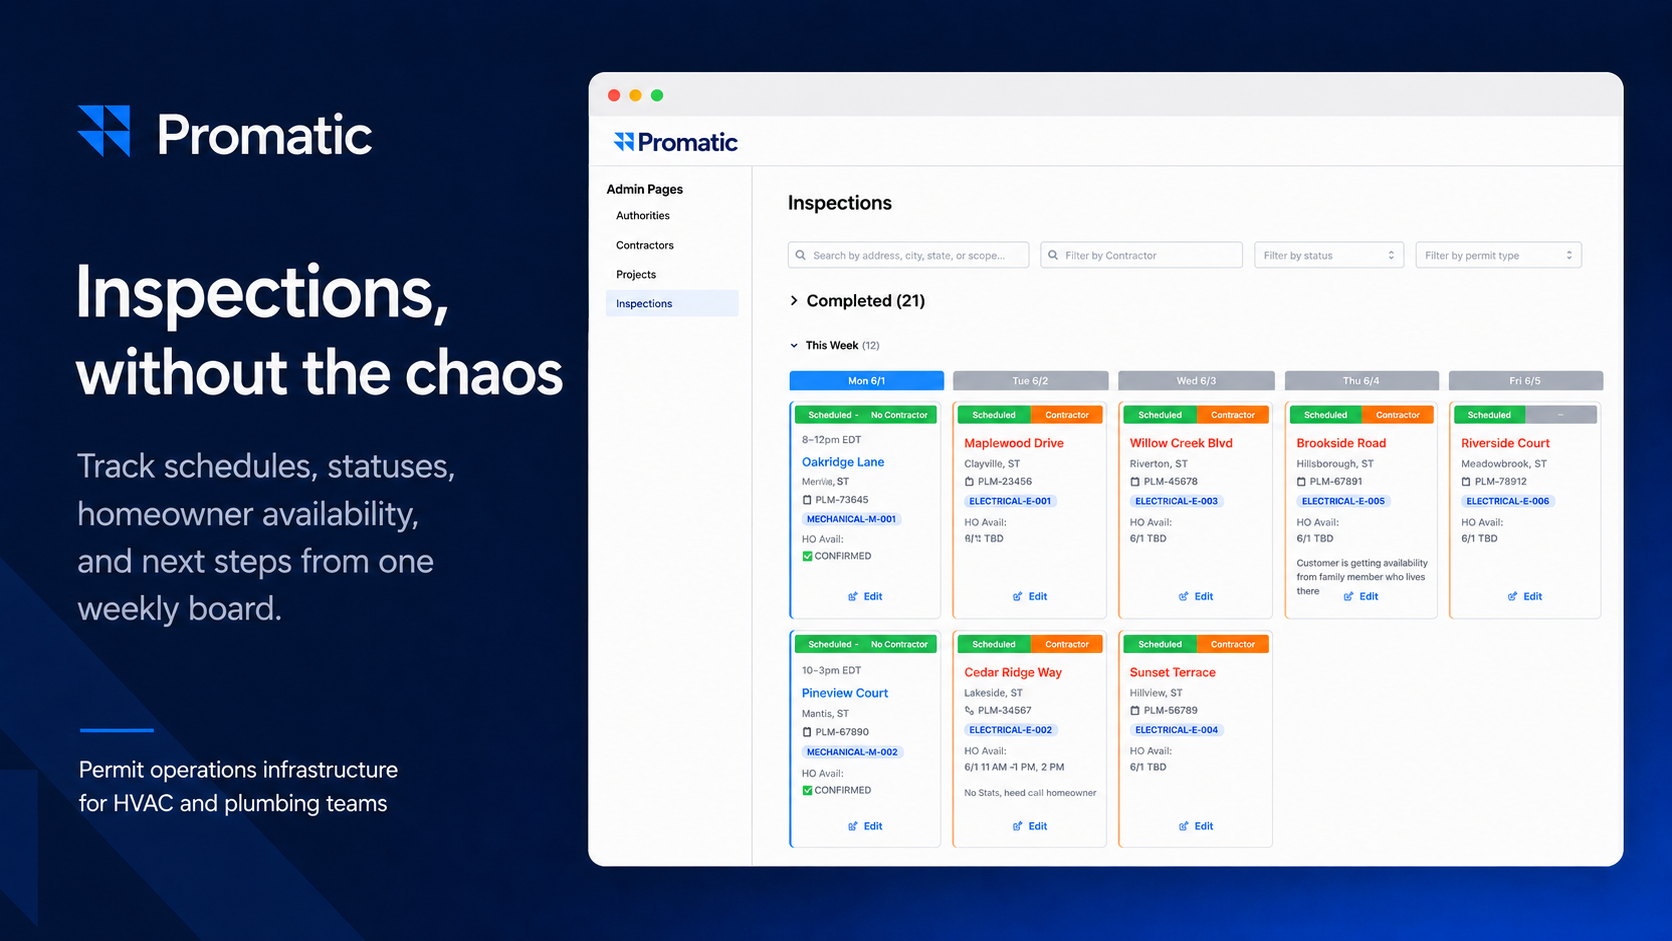Select the Tue 6/2 day column header
The width and height of the screenshot is (1672, 941).
click(1030, 381)
